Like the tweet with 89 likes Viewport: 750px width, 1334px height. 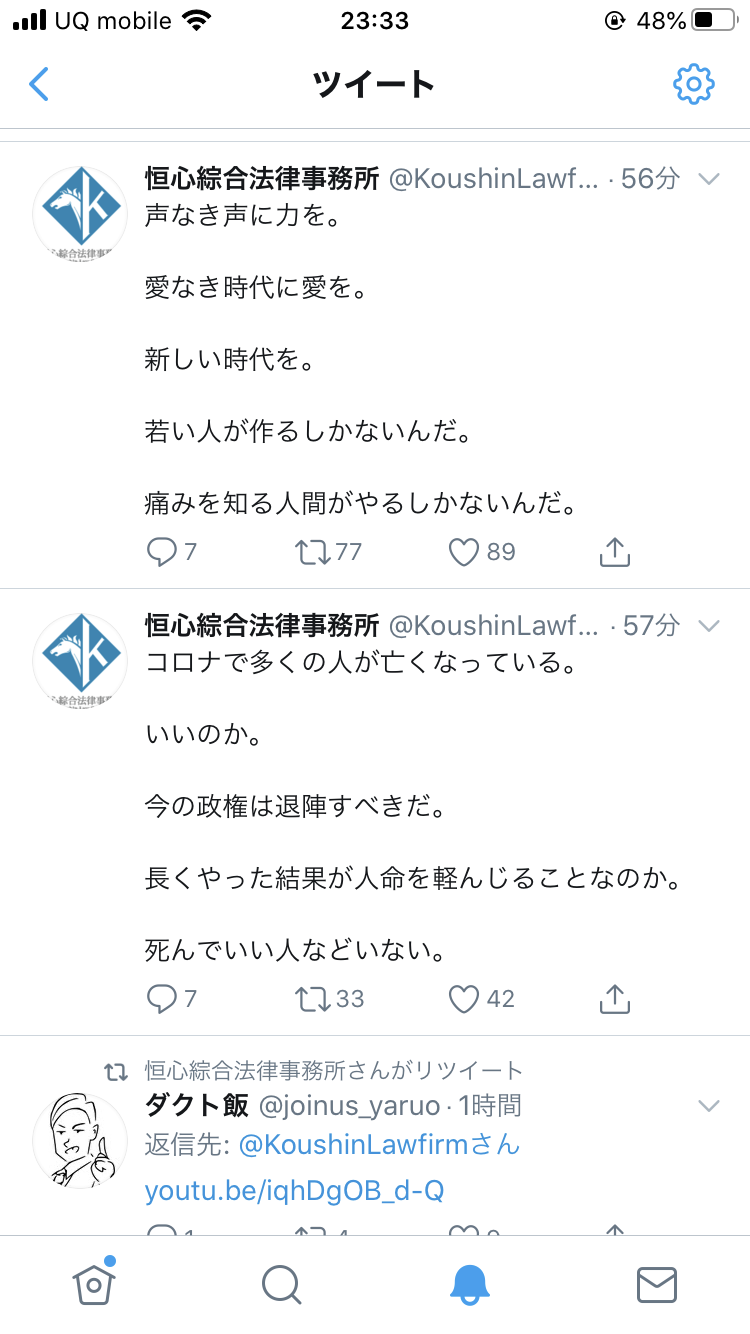[463, 552]
